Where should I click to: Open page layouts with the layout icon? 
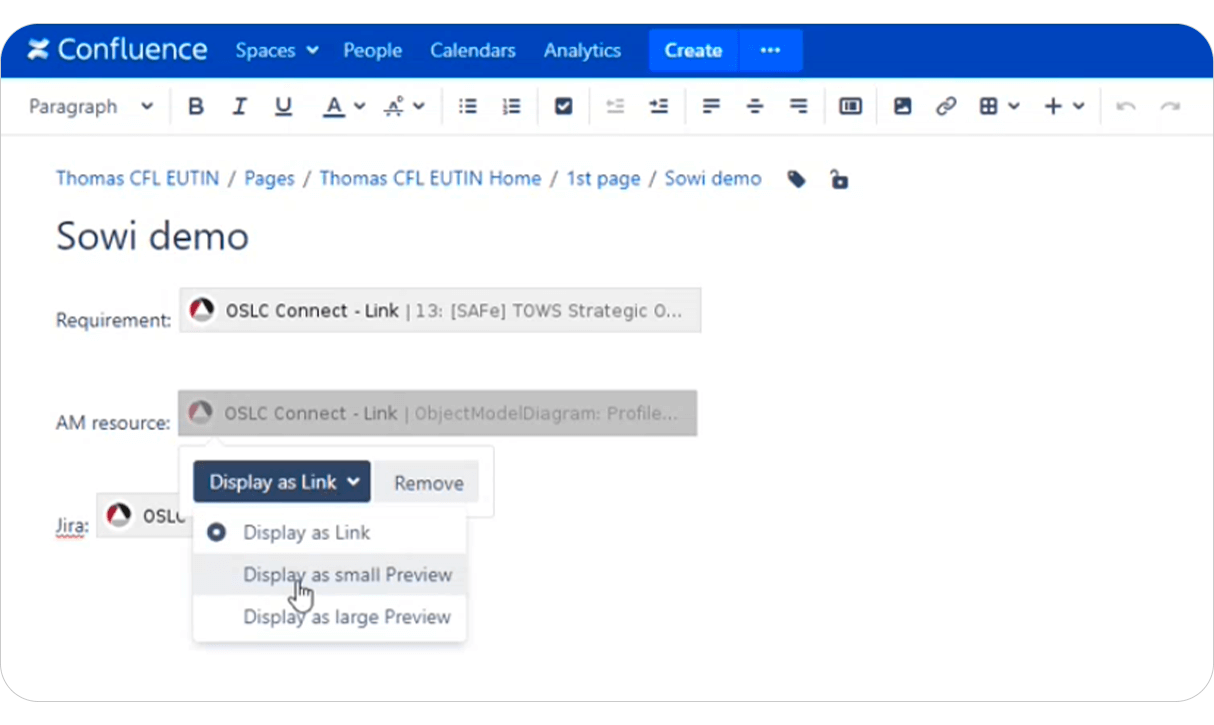pyautogui.click(x=850, y=106)
